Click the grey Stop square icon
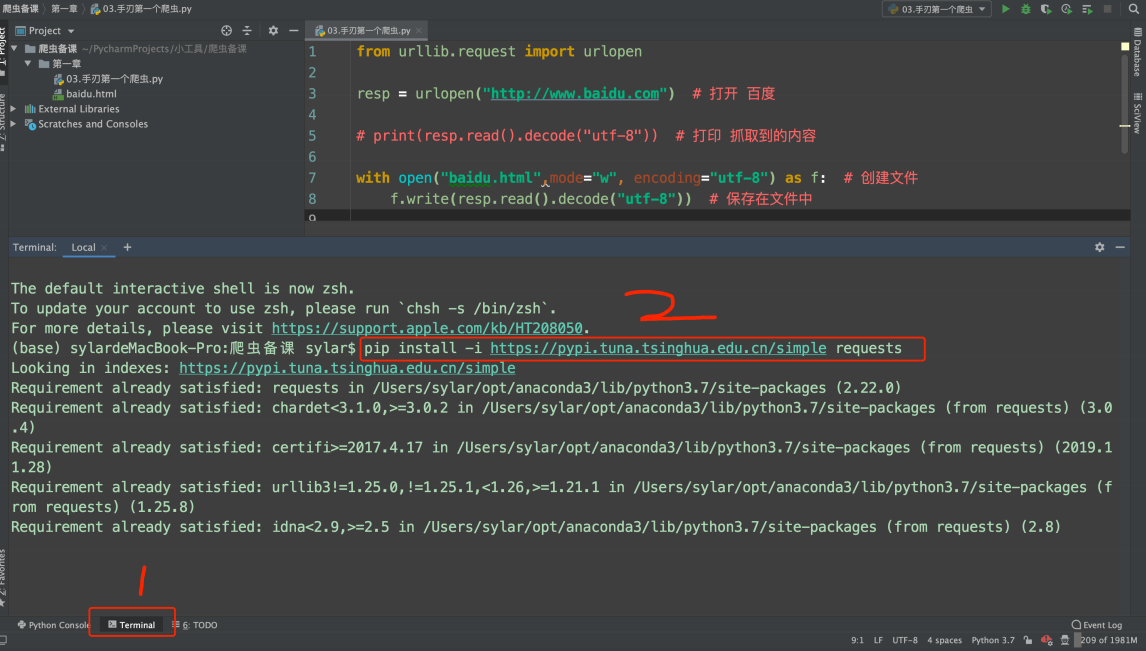The width and height of the screenshot is (1146, 651). tap(1107, 9)
